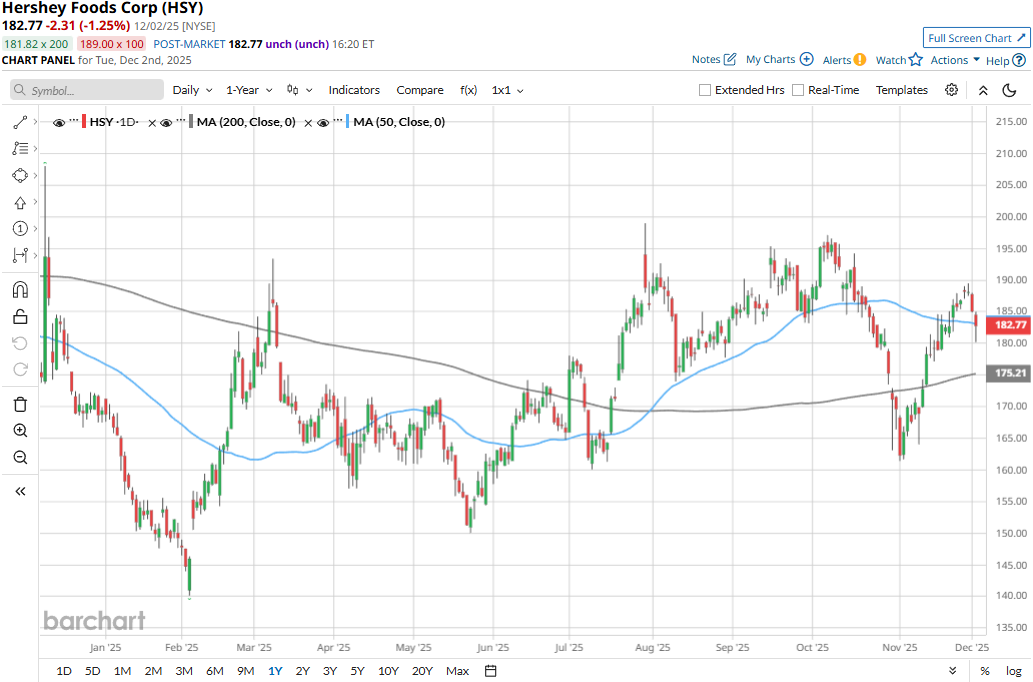Expand the Actions dropdown menu
1033x682 pixels.
[x=955, y=60]
